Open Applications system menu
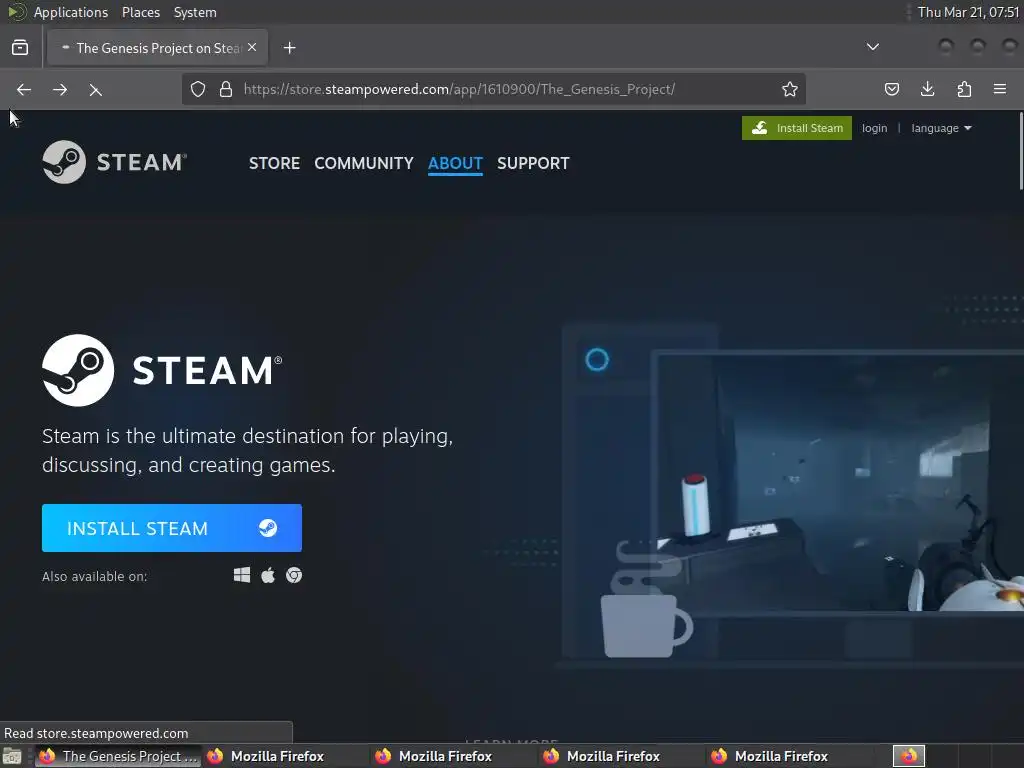Viewport: 1024px width, 768px height. pyautogui.click(x=71, y=12)
